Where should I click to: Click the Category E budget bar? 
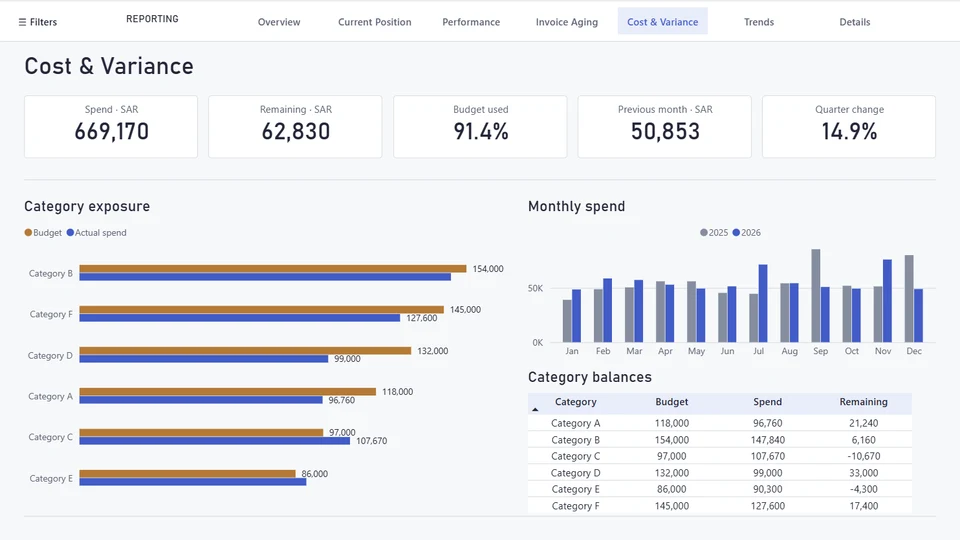tap(187, 474)
